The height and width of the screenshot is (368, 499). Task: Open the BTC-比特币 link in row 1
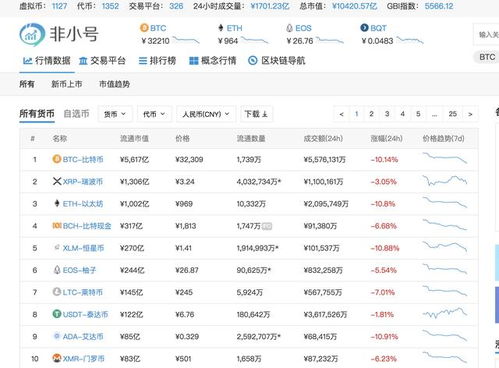83,159
